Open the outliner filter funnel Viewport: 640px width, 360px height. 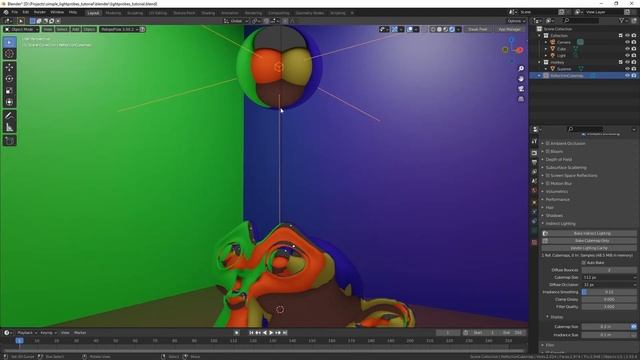click(621, 20)
